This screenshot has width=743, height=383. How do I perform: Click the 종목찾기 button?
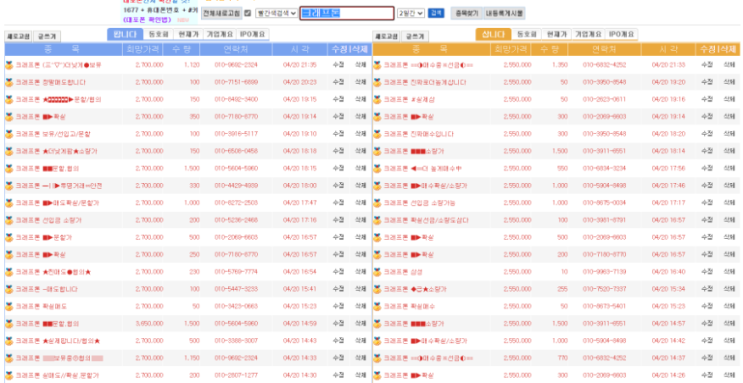pyautogui.click(x=467, y=13)
